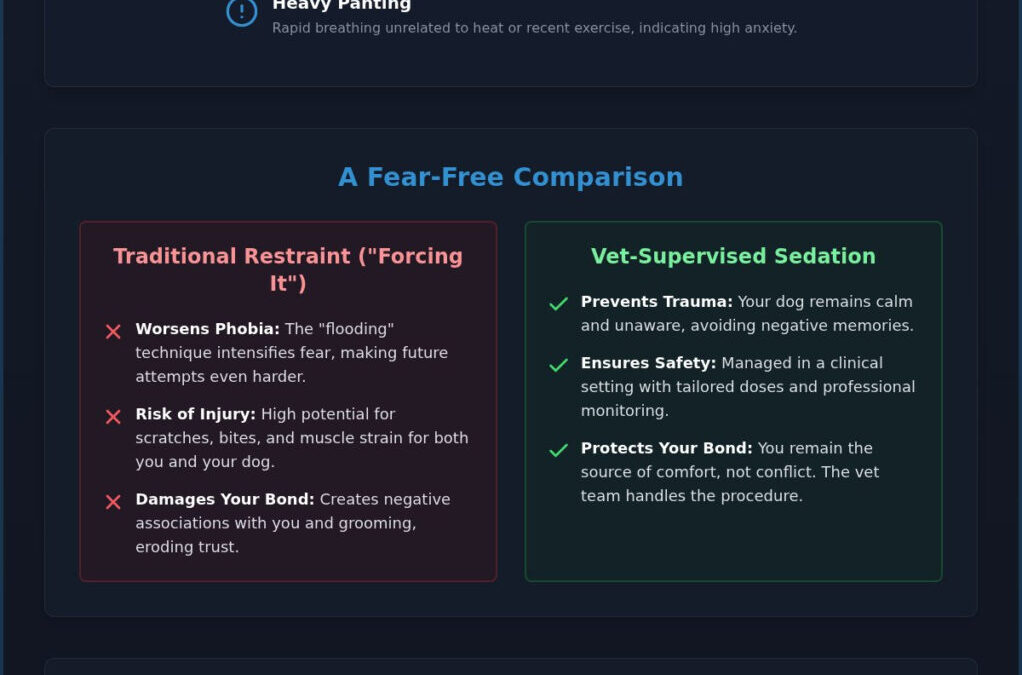This screenshot has height=675, width=1022.
Task: Click the Heavy Panting alert icon
Action: (241, 11)
